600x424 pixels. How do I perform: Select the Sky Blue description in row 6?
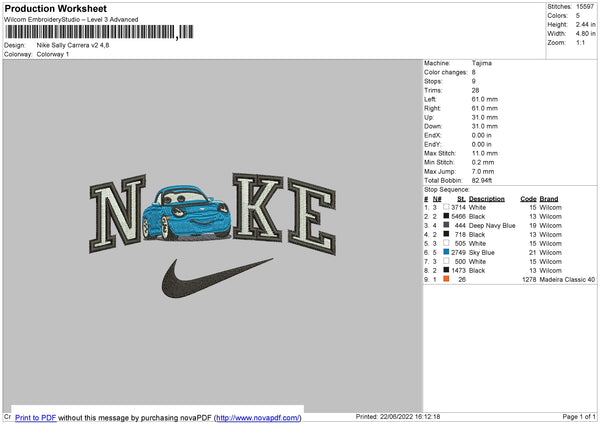[x=481, y=252]
